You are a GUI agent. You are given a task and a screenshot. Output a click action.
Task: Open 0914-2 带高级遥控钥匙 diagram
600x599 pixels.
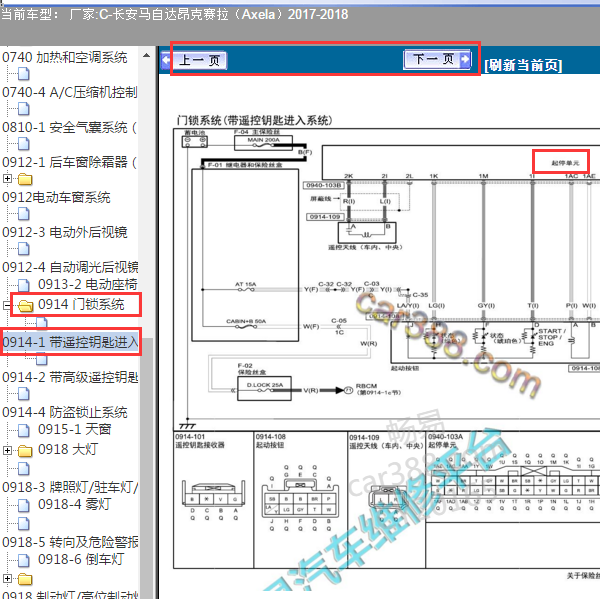pos(70,377)
